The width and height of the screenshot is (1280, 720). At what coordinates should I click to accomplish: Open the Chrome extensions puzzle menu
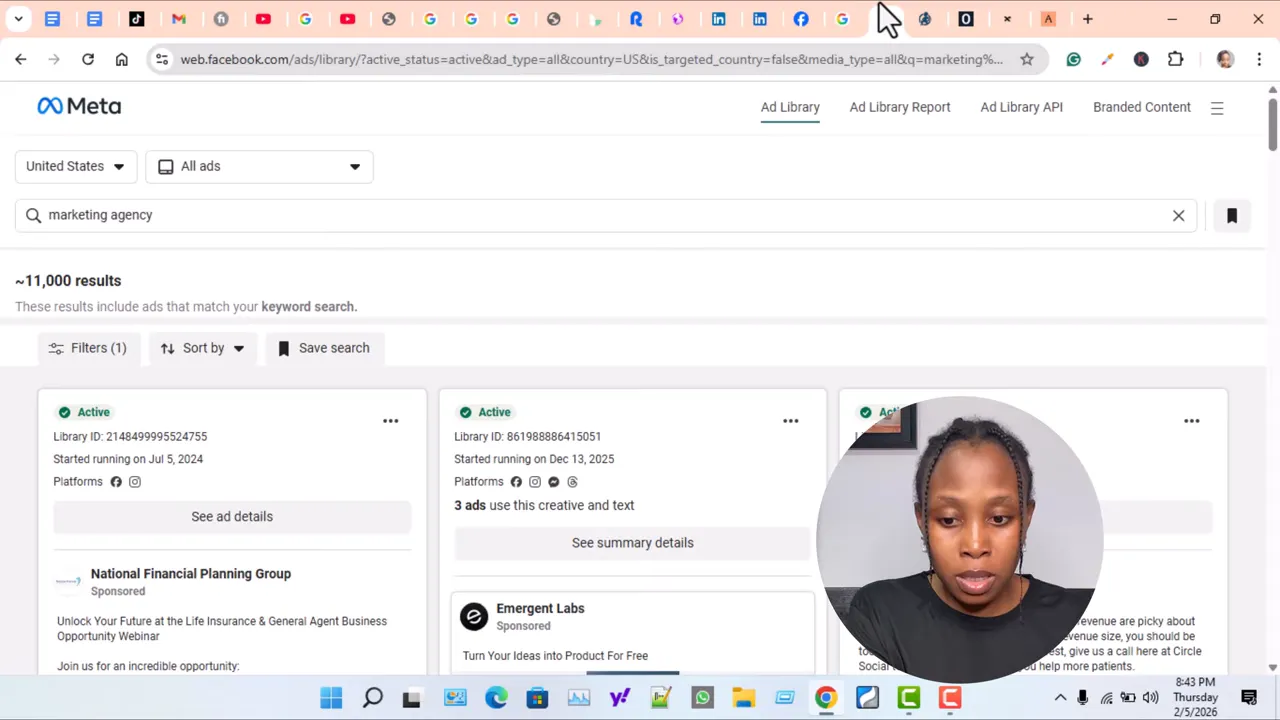tap(1176, 60)
